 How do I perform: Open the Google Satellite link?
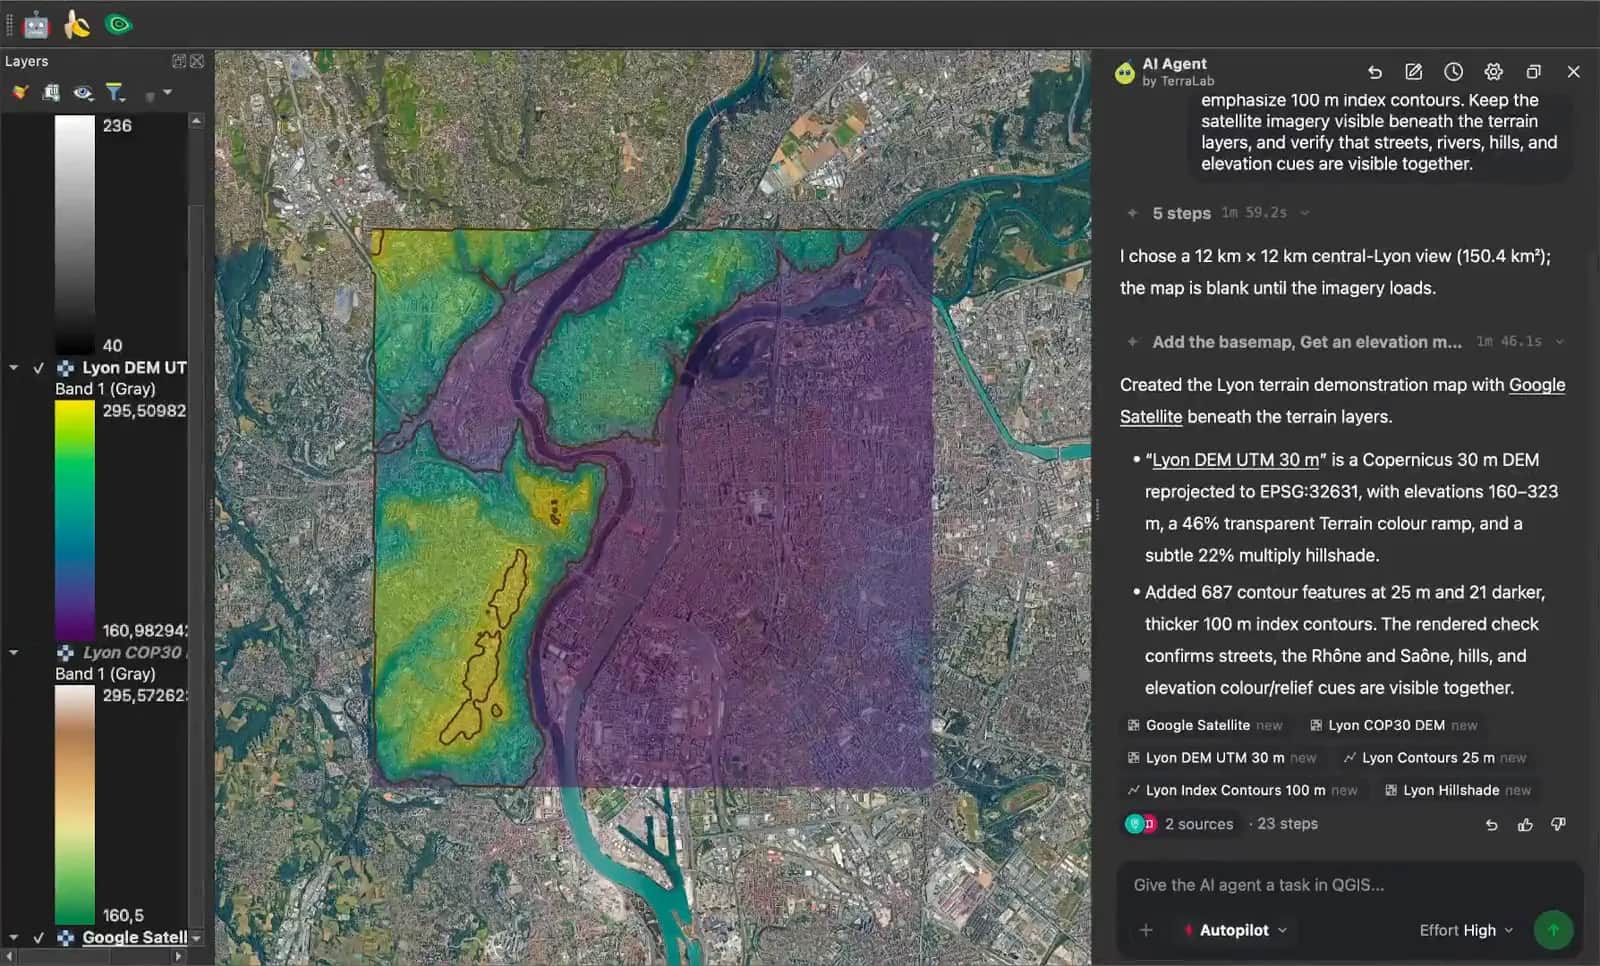pos(1343,401)
